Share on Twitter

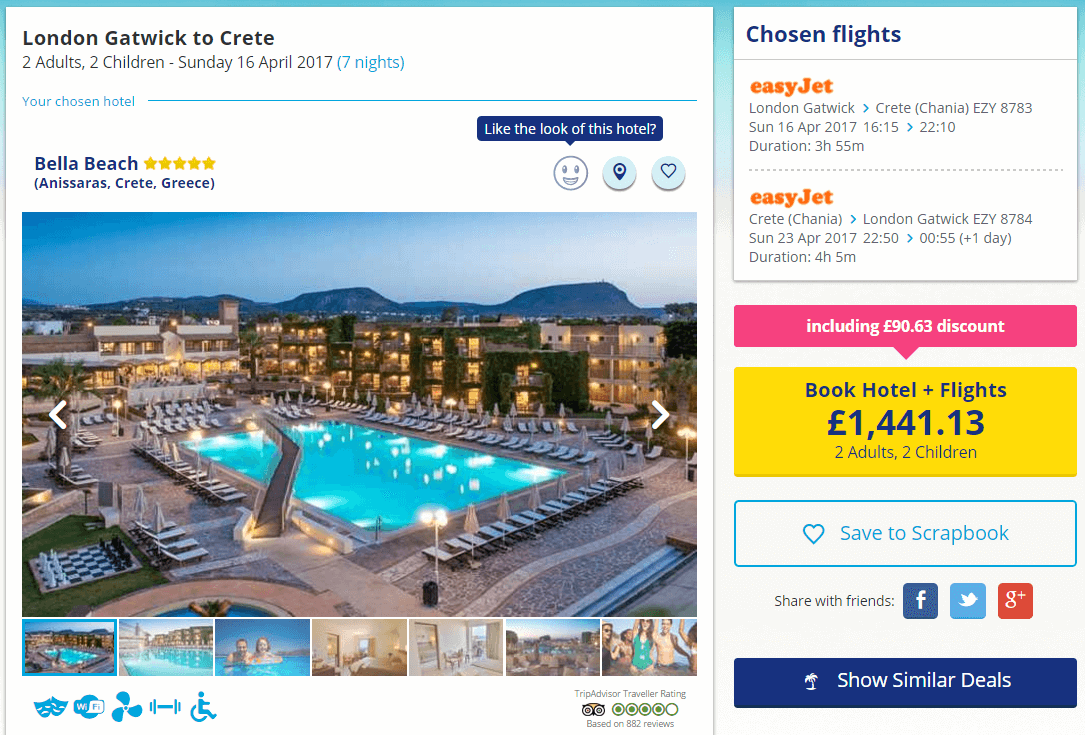[x=967, y=600]
